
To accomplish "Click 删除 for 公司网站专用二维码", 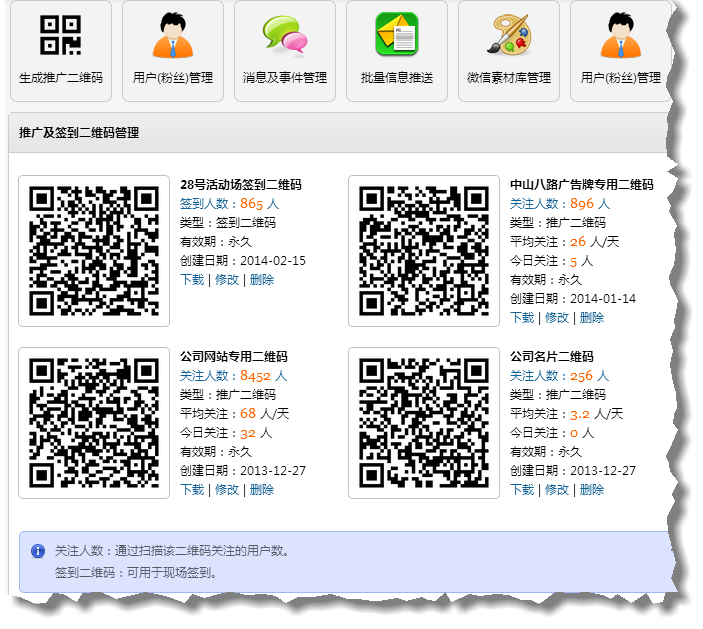I will click(x=262, y=490).
